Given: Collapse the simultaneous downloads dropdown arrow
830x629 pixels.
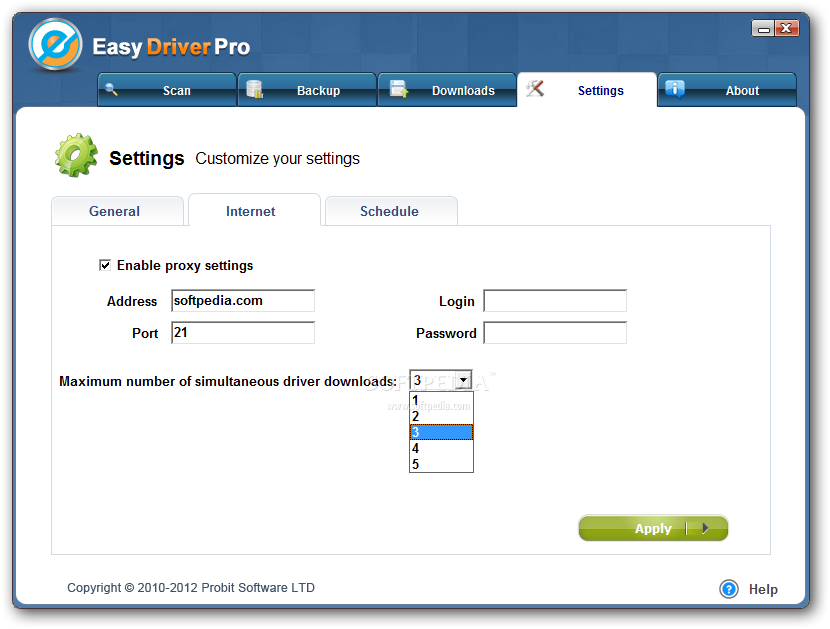Looking at the screenshot, I should (x=463, y=380).
